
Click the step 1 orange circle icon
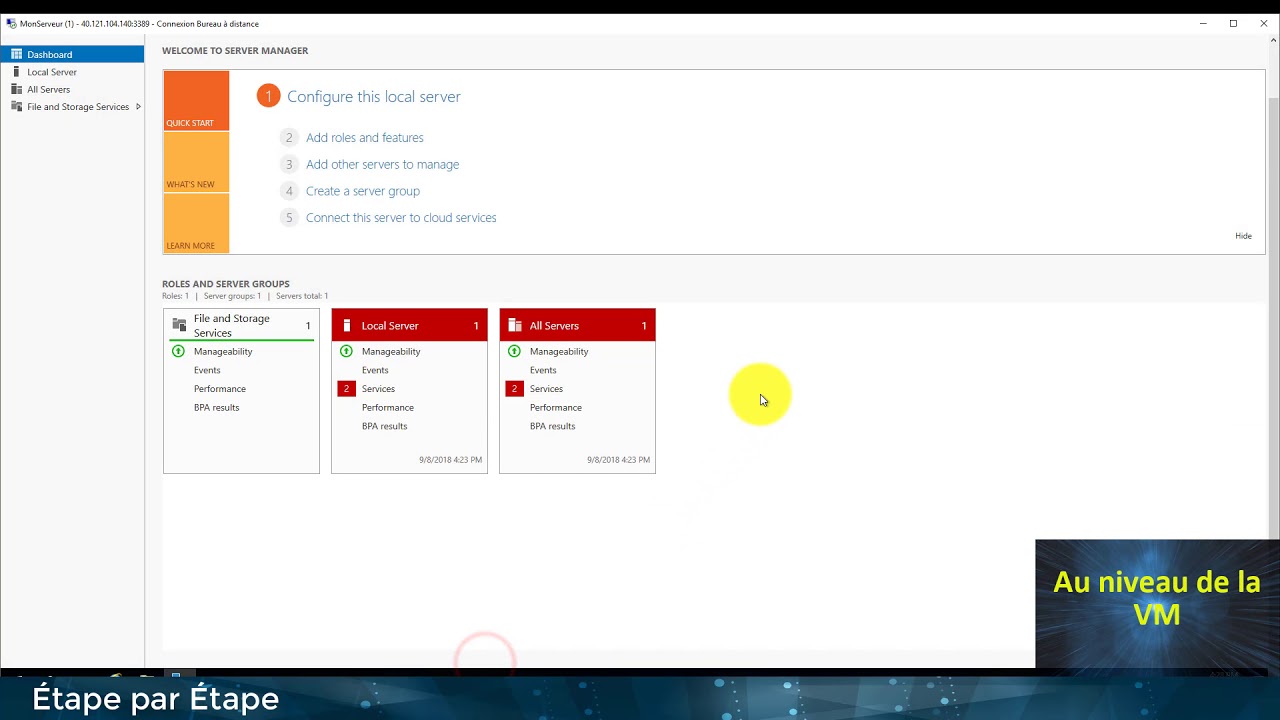pyautogui.click(x=268, y=96)
